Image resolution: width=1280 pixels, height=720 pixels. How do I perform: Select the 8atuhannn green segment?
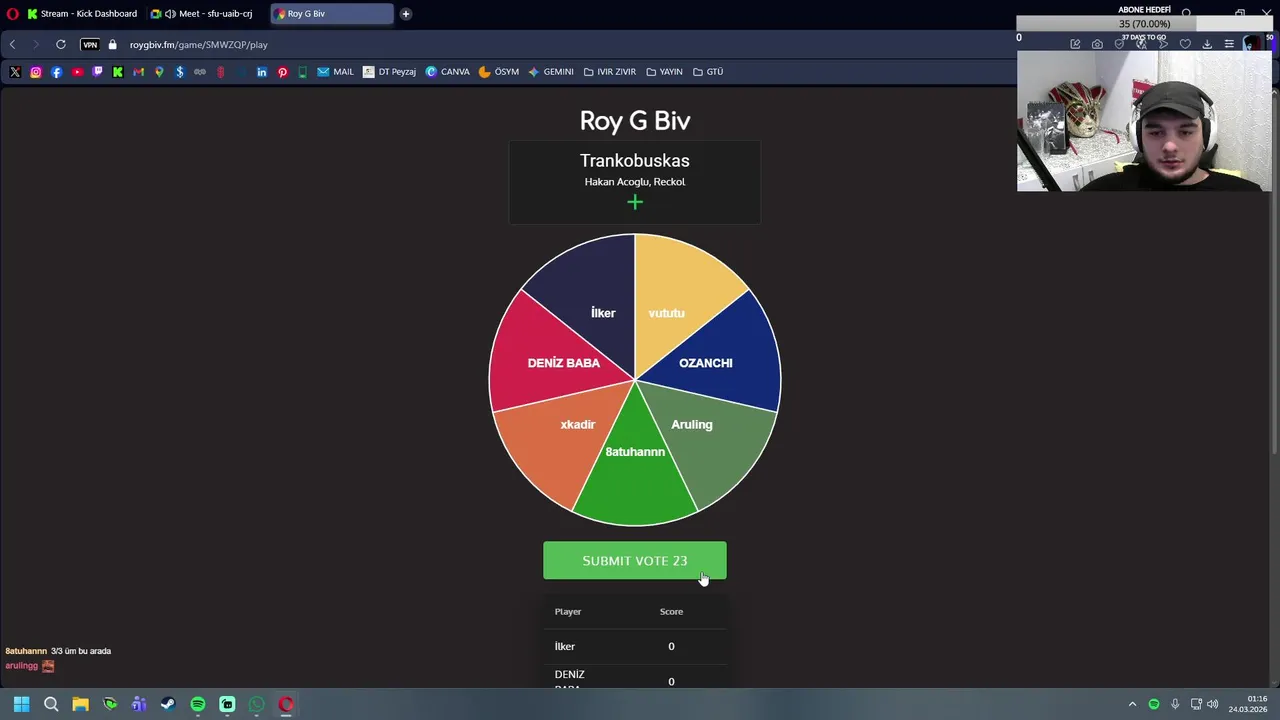pyautogui.click(x=635, y=465)
